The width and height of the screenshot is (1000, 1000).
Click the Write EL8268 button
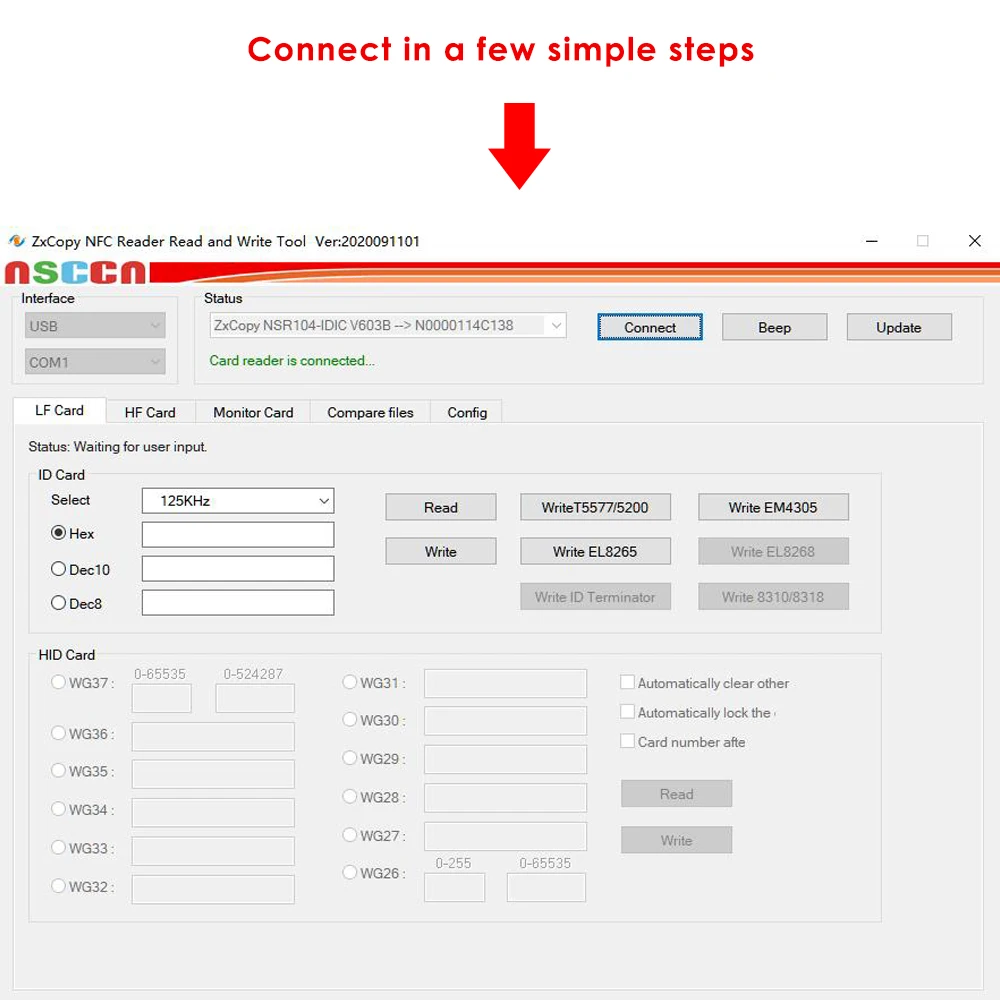(x=773, y=552)
